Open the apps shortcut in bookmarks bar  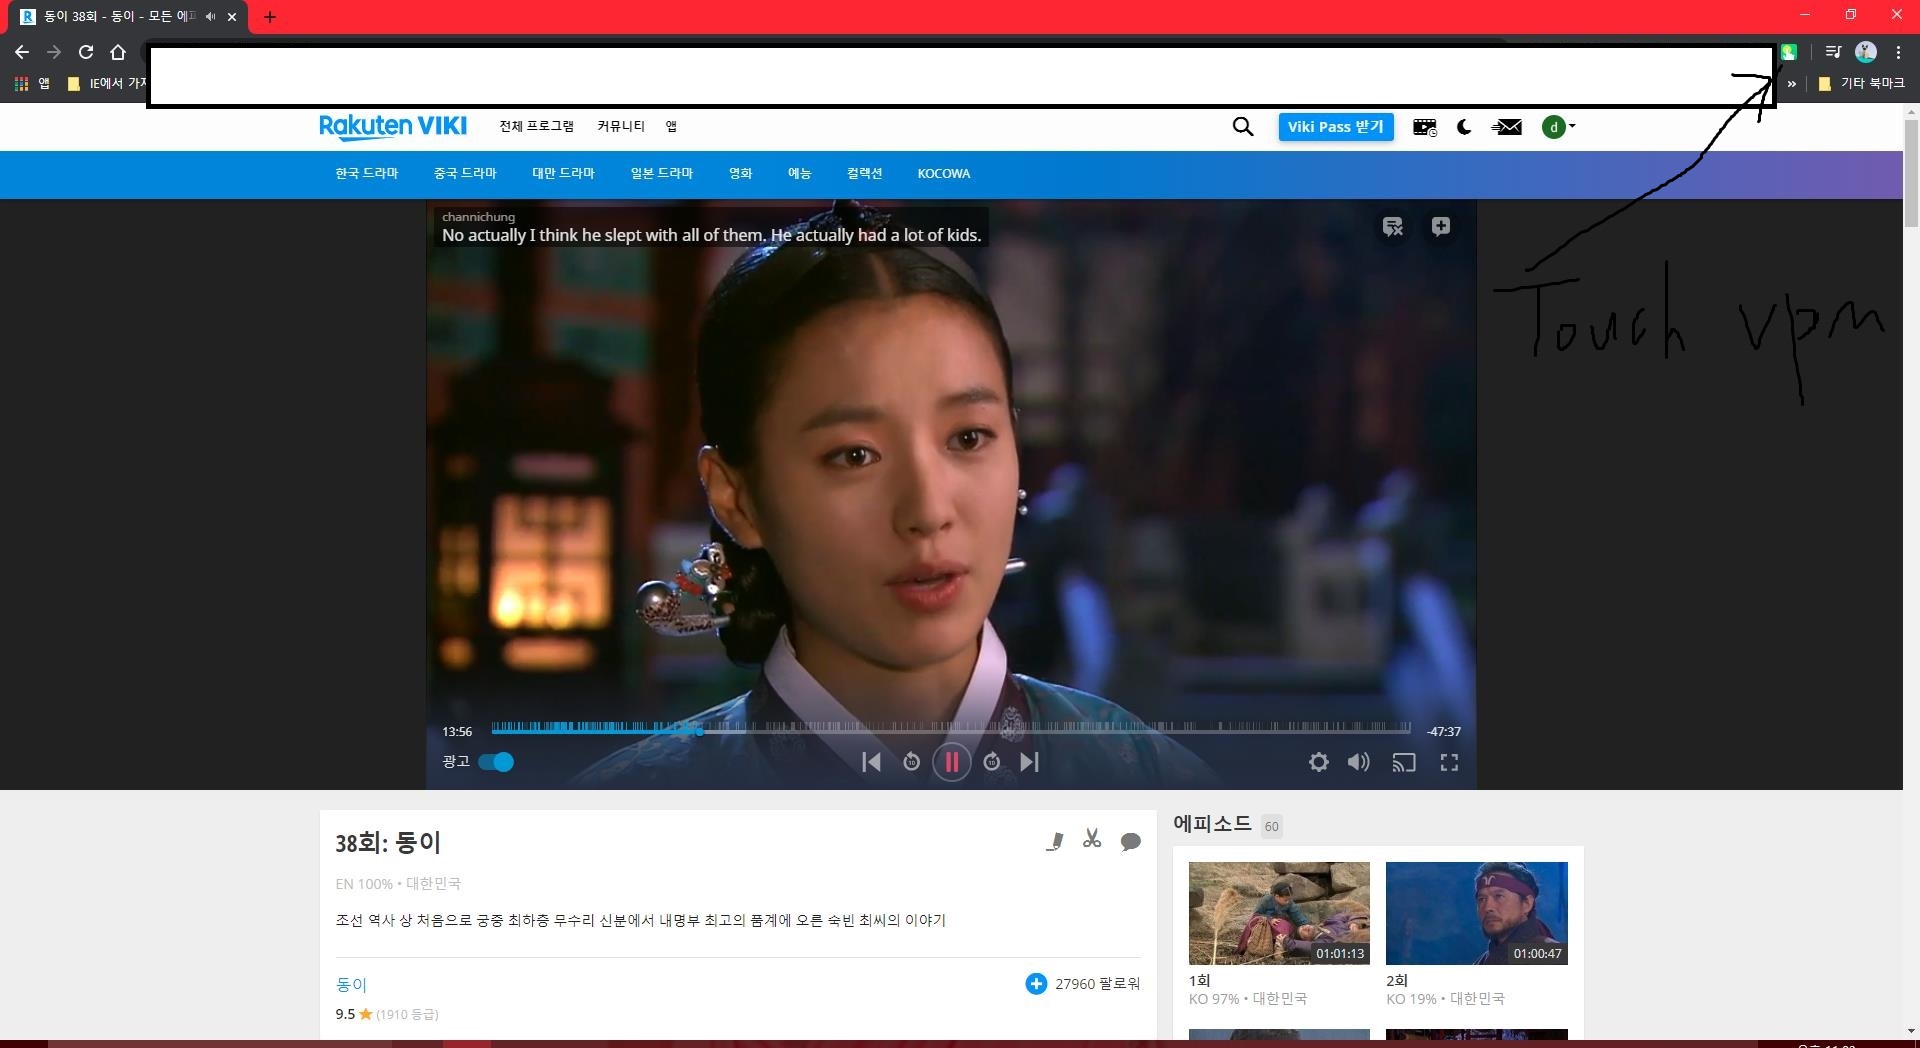pos(31,84)
